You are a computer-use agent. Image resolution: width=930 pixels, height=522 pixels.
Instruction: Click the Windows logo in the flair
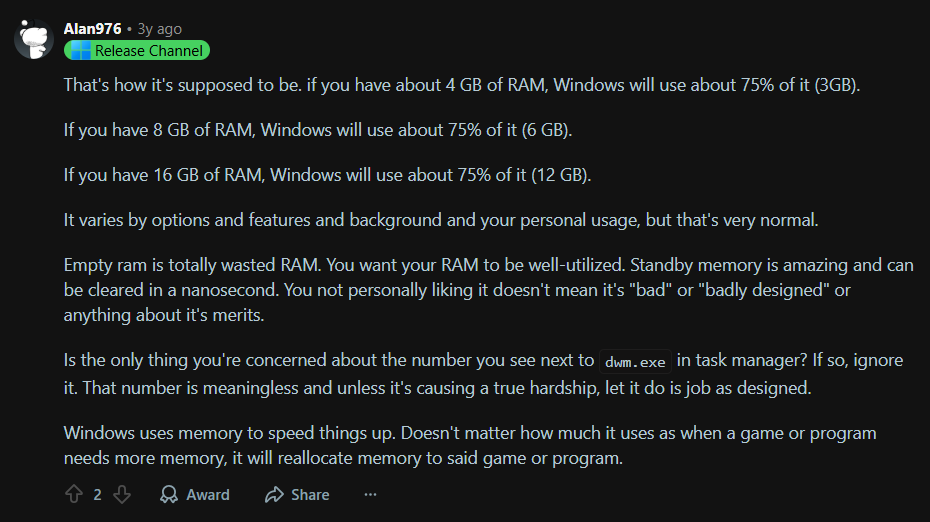[79, 51]
